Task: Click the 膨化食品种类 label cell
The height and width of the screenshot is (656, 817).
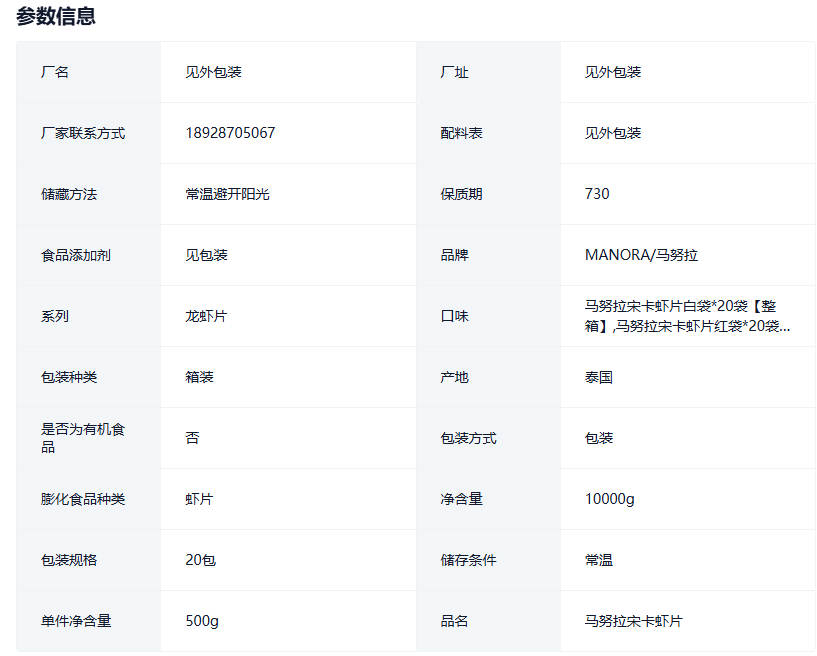Action: point(83,499)
